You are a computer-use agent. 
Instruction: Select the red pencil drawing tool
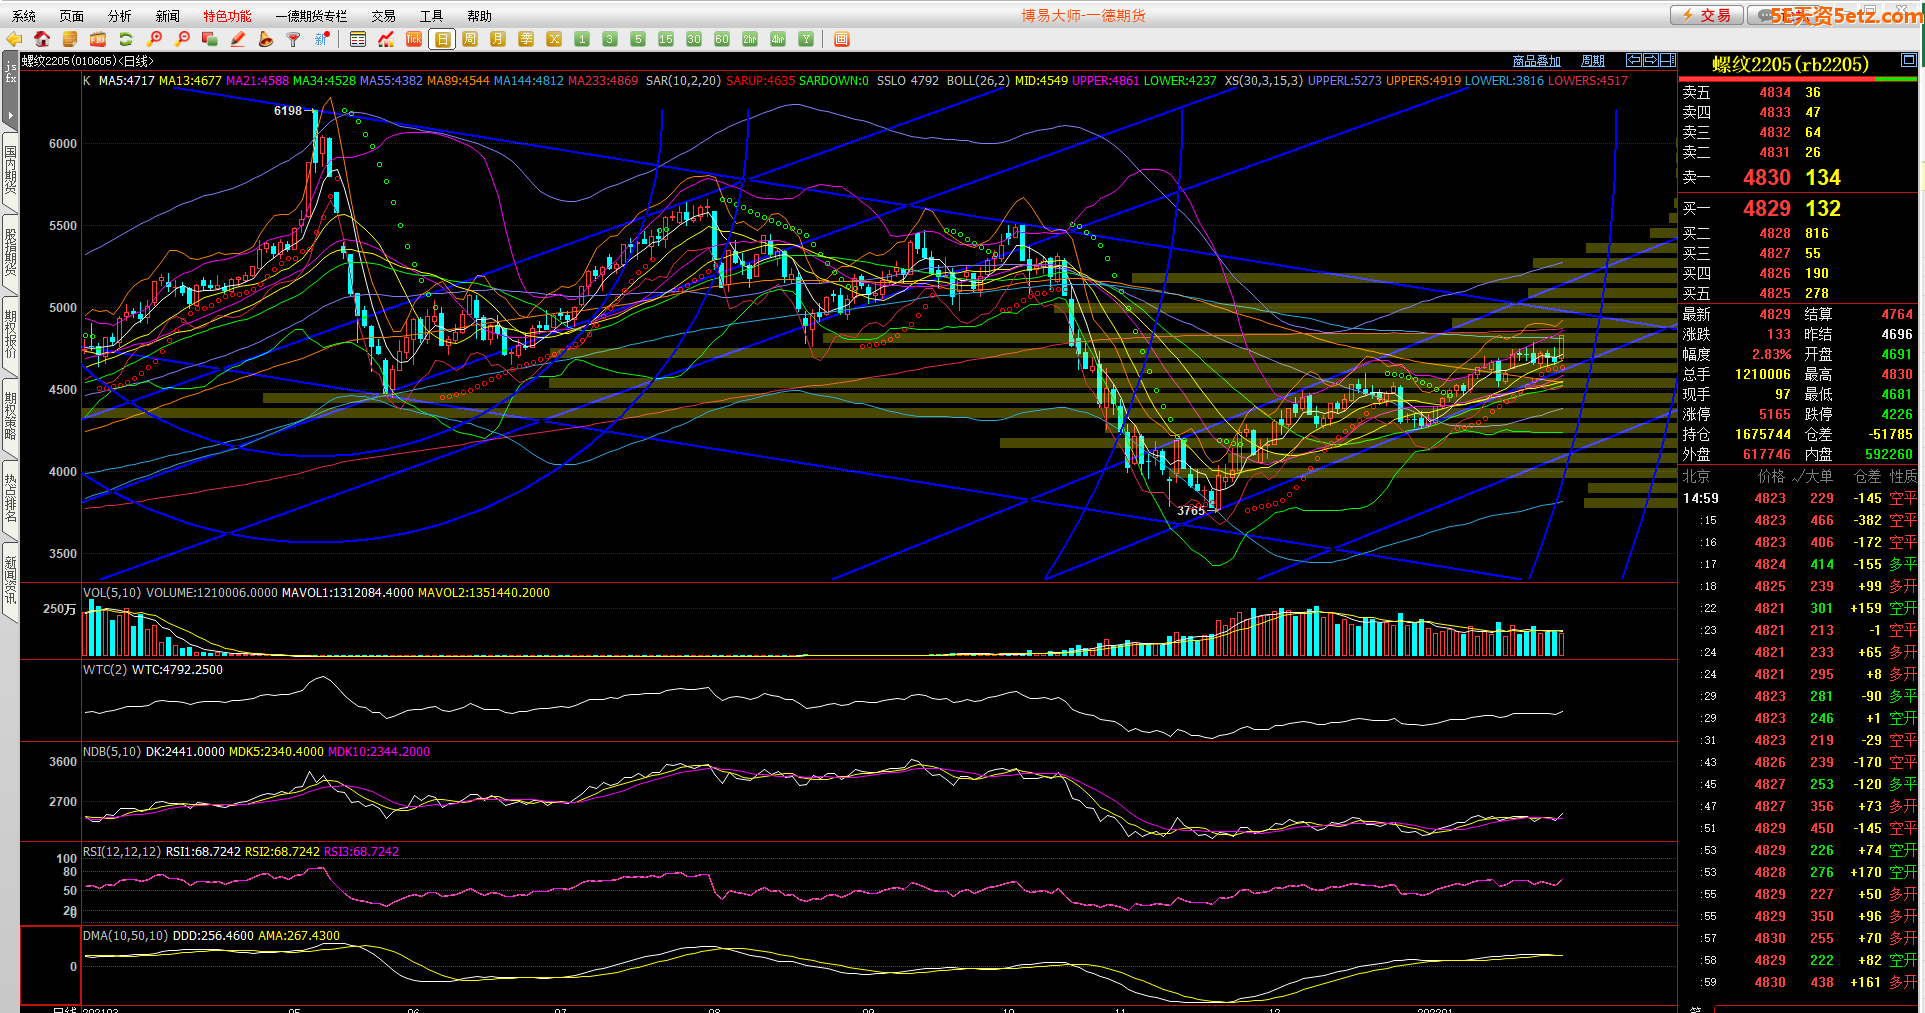click(238, 39)
